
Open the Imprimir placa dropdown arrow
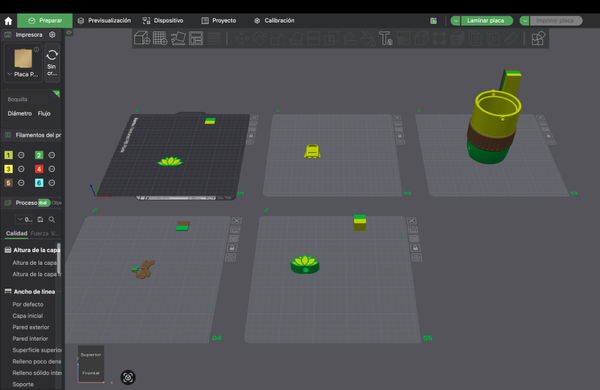pos(525,21)
